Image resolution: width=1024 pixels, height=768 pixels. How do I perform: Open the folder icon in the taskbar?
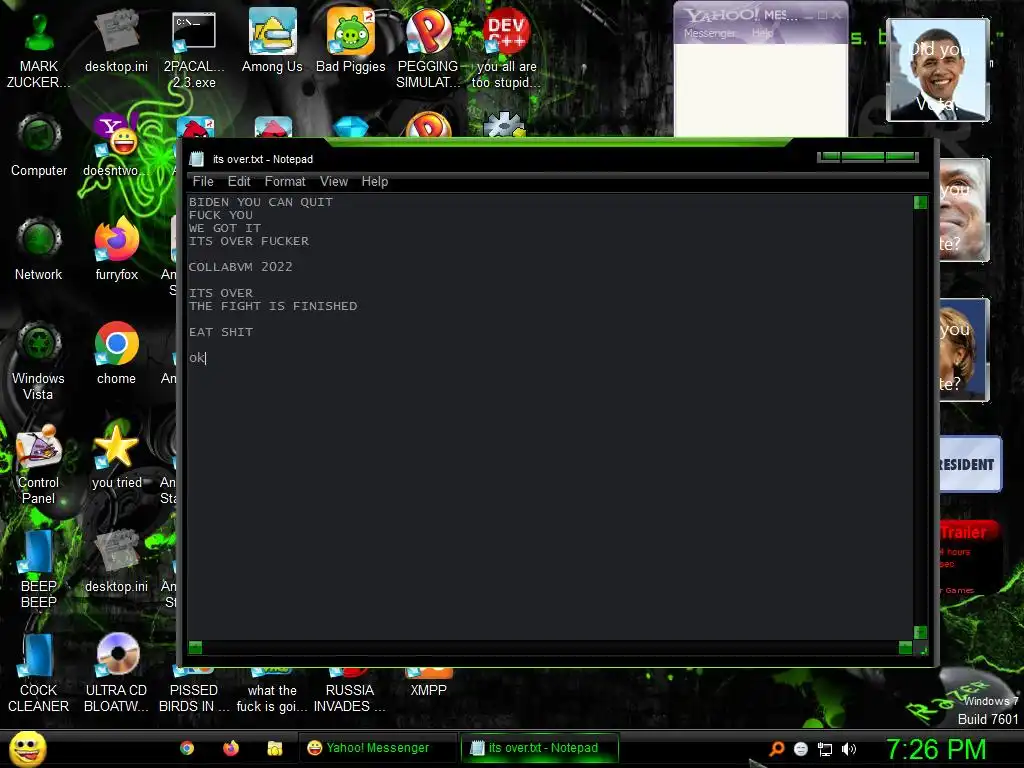(x=274, y=748)
